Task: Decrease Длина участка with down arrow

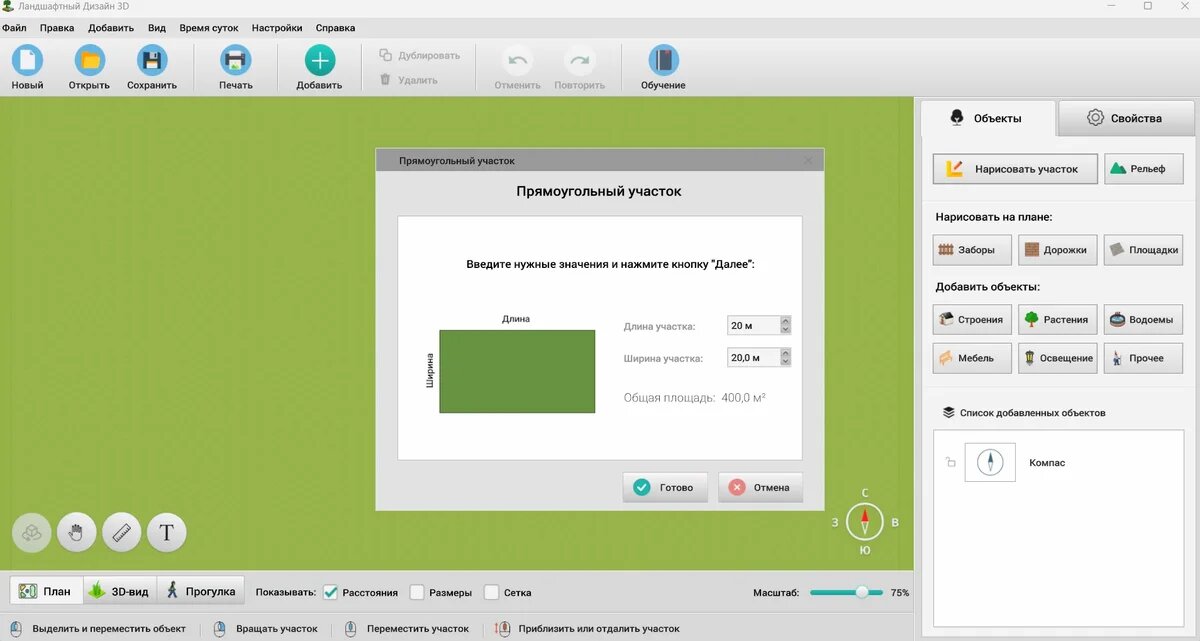Action: (x=785, y=330)
